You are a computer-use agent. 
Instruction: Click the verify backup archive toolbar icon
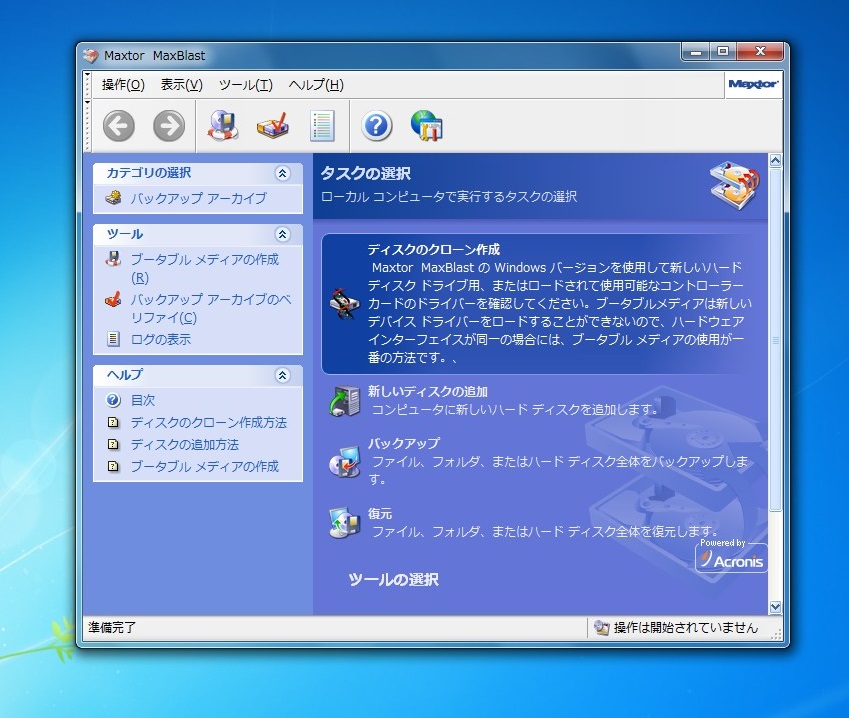(272, 126)
